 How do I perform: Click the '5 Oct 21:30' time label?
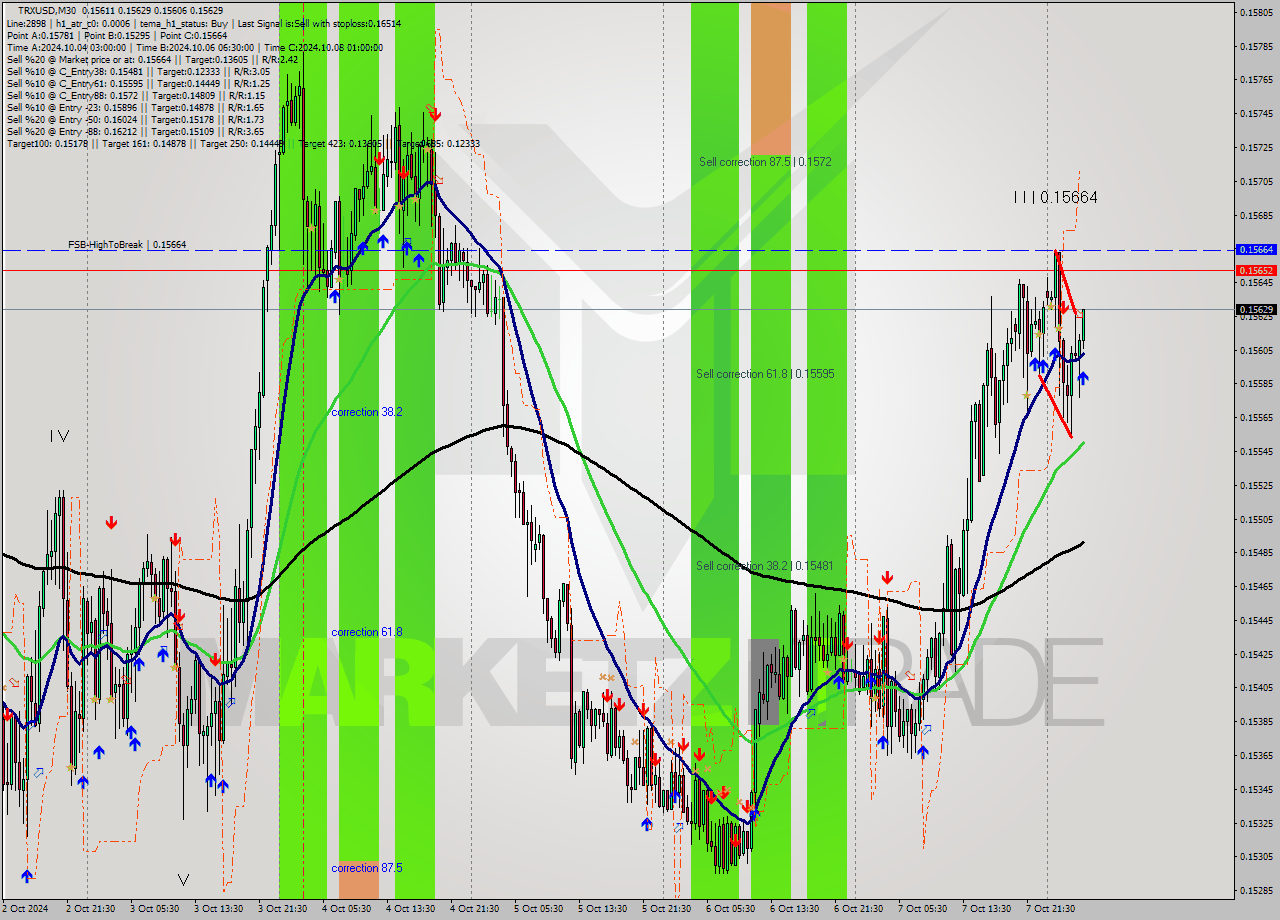666,908
